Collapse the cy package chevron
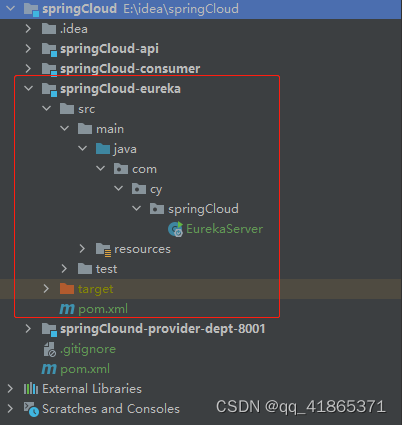Screen dimensions: 402x425 tap(119, 188)
